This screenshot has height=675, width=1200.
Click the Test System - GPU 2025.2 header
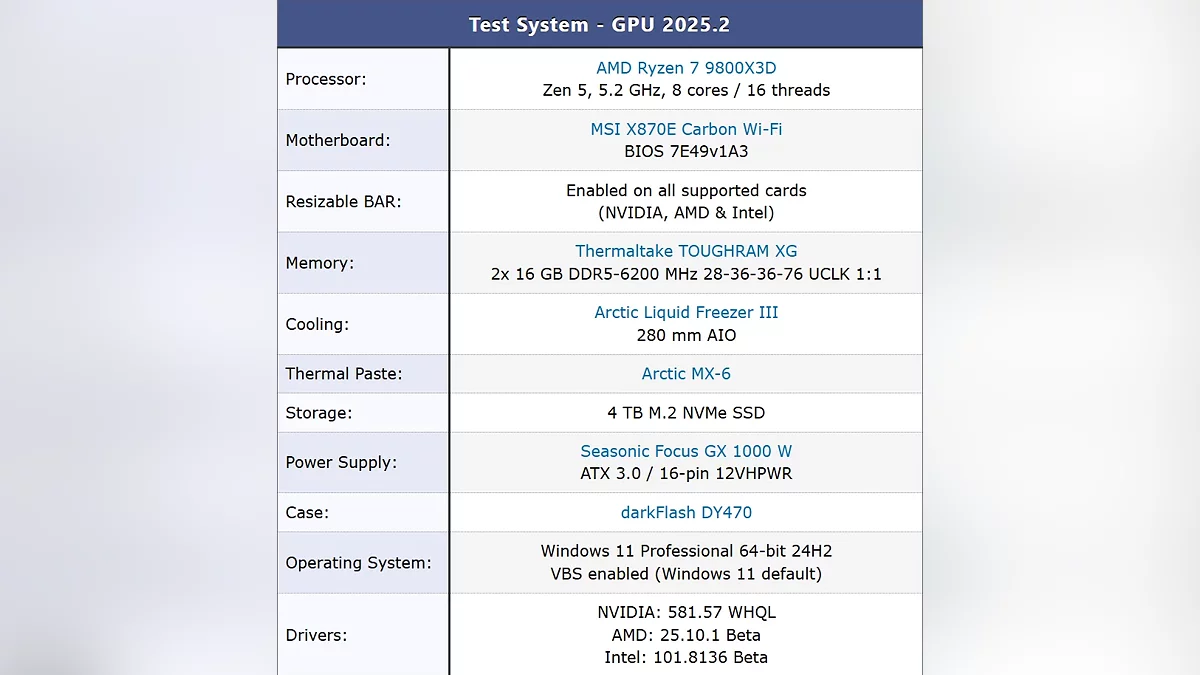[x=600, y=25]
